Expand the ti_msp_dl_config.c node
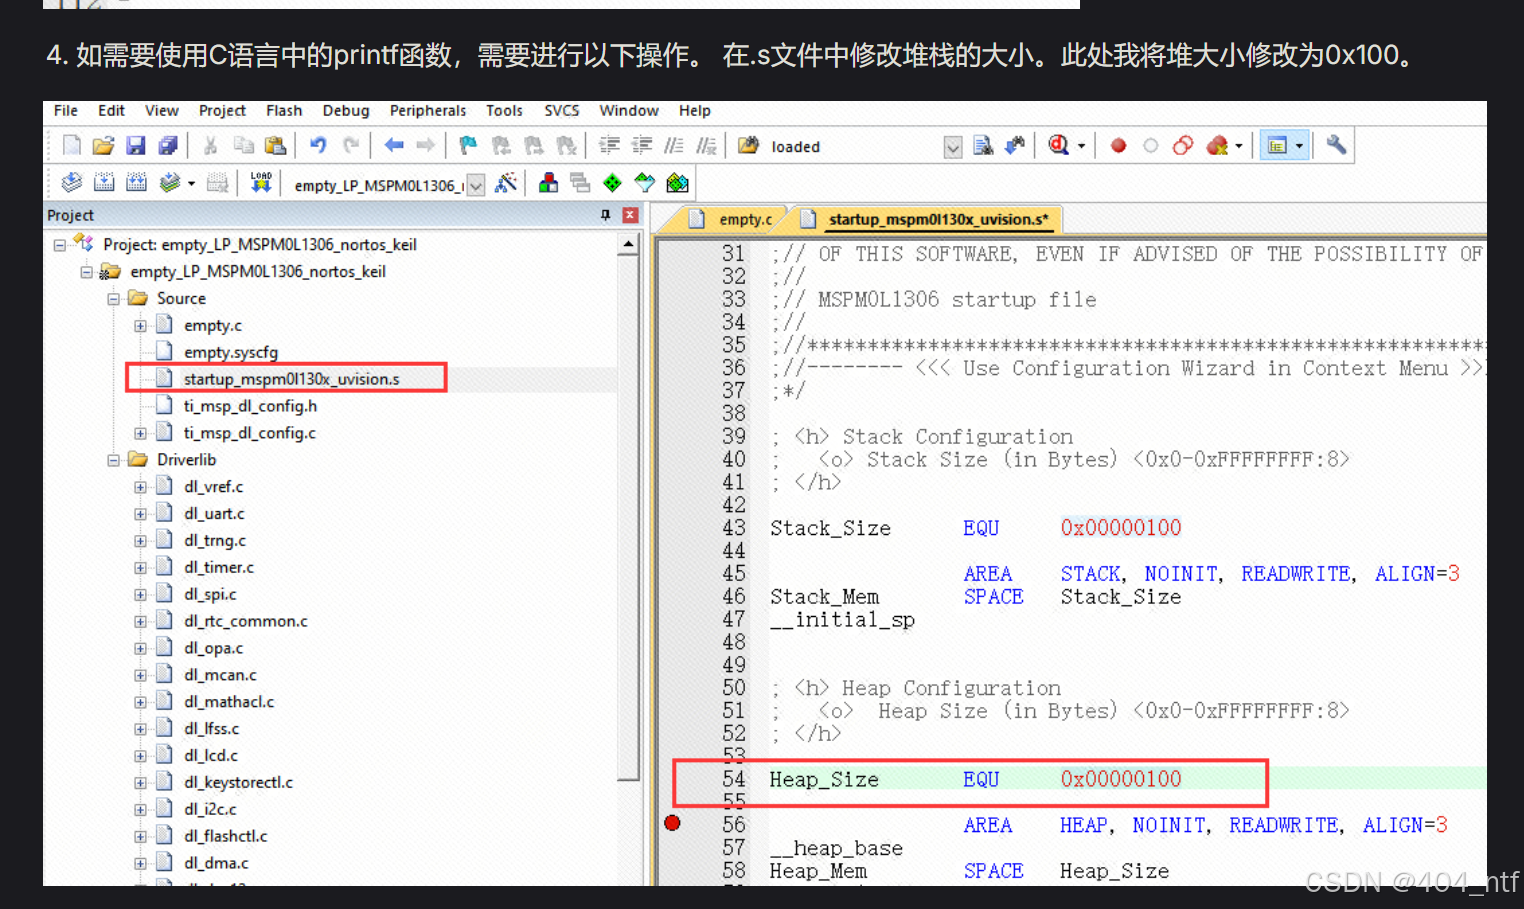Viewport: 1524px width, 909px height. click(x=140, y=433)
